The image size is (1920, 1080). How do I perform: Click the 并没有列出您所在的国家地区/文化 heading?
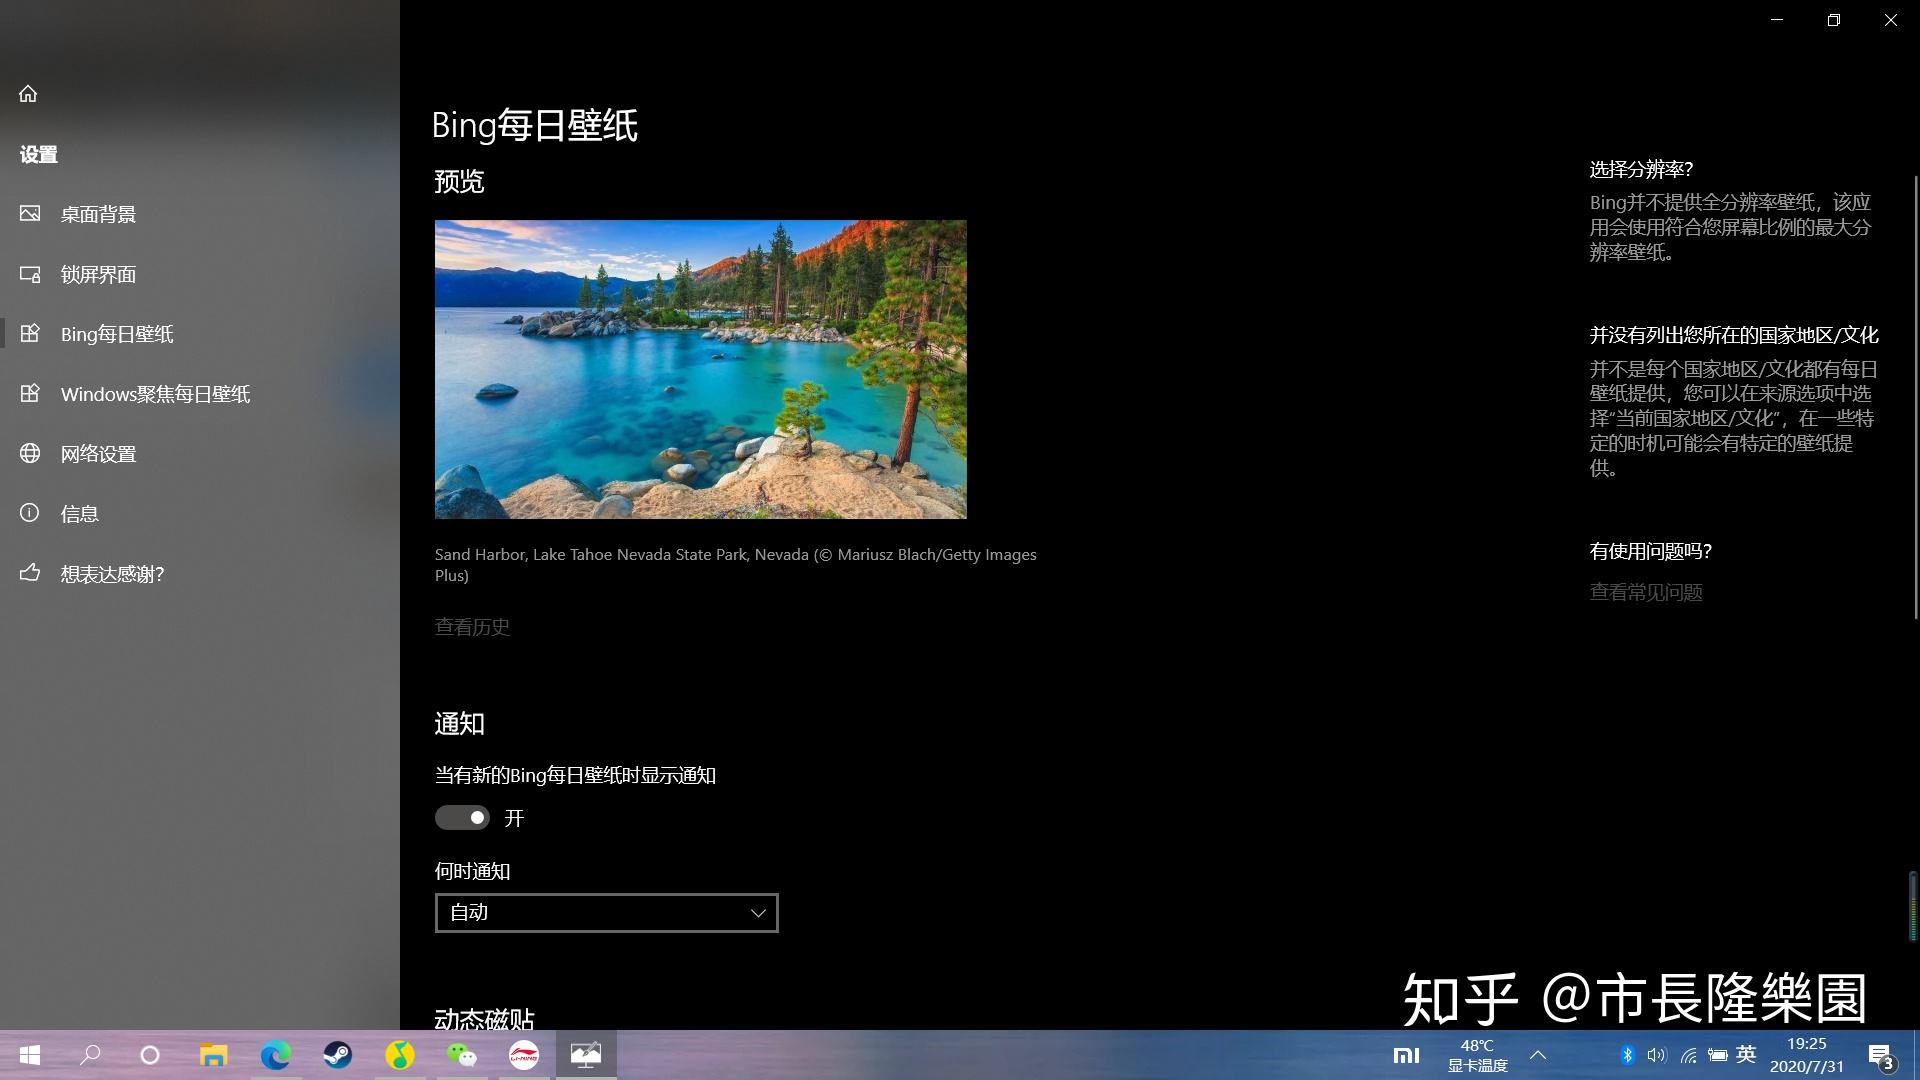tap(1734, 335)
